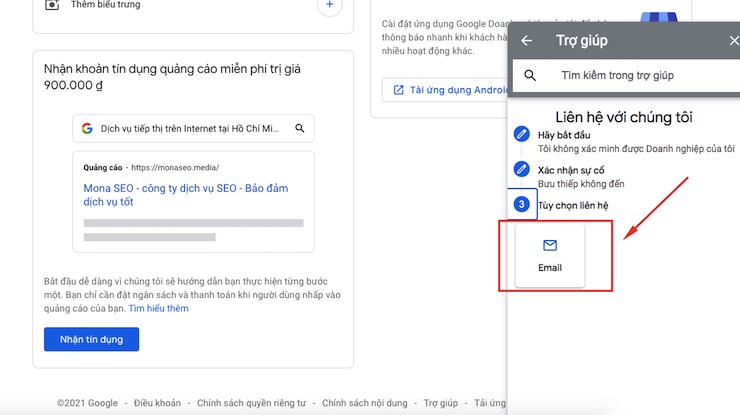Select step 3 Tùy chọn liên hệ
This screenshot has width=740, height=415.
point(521,204)
